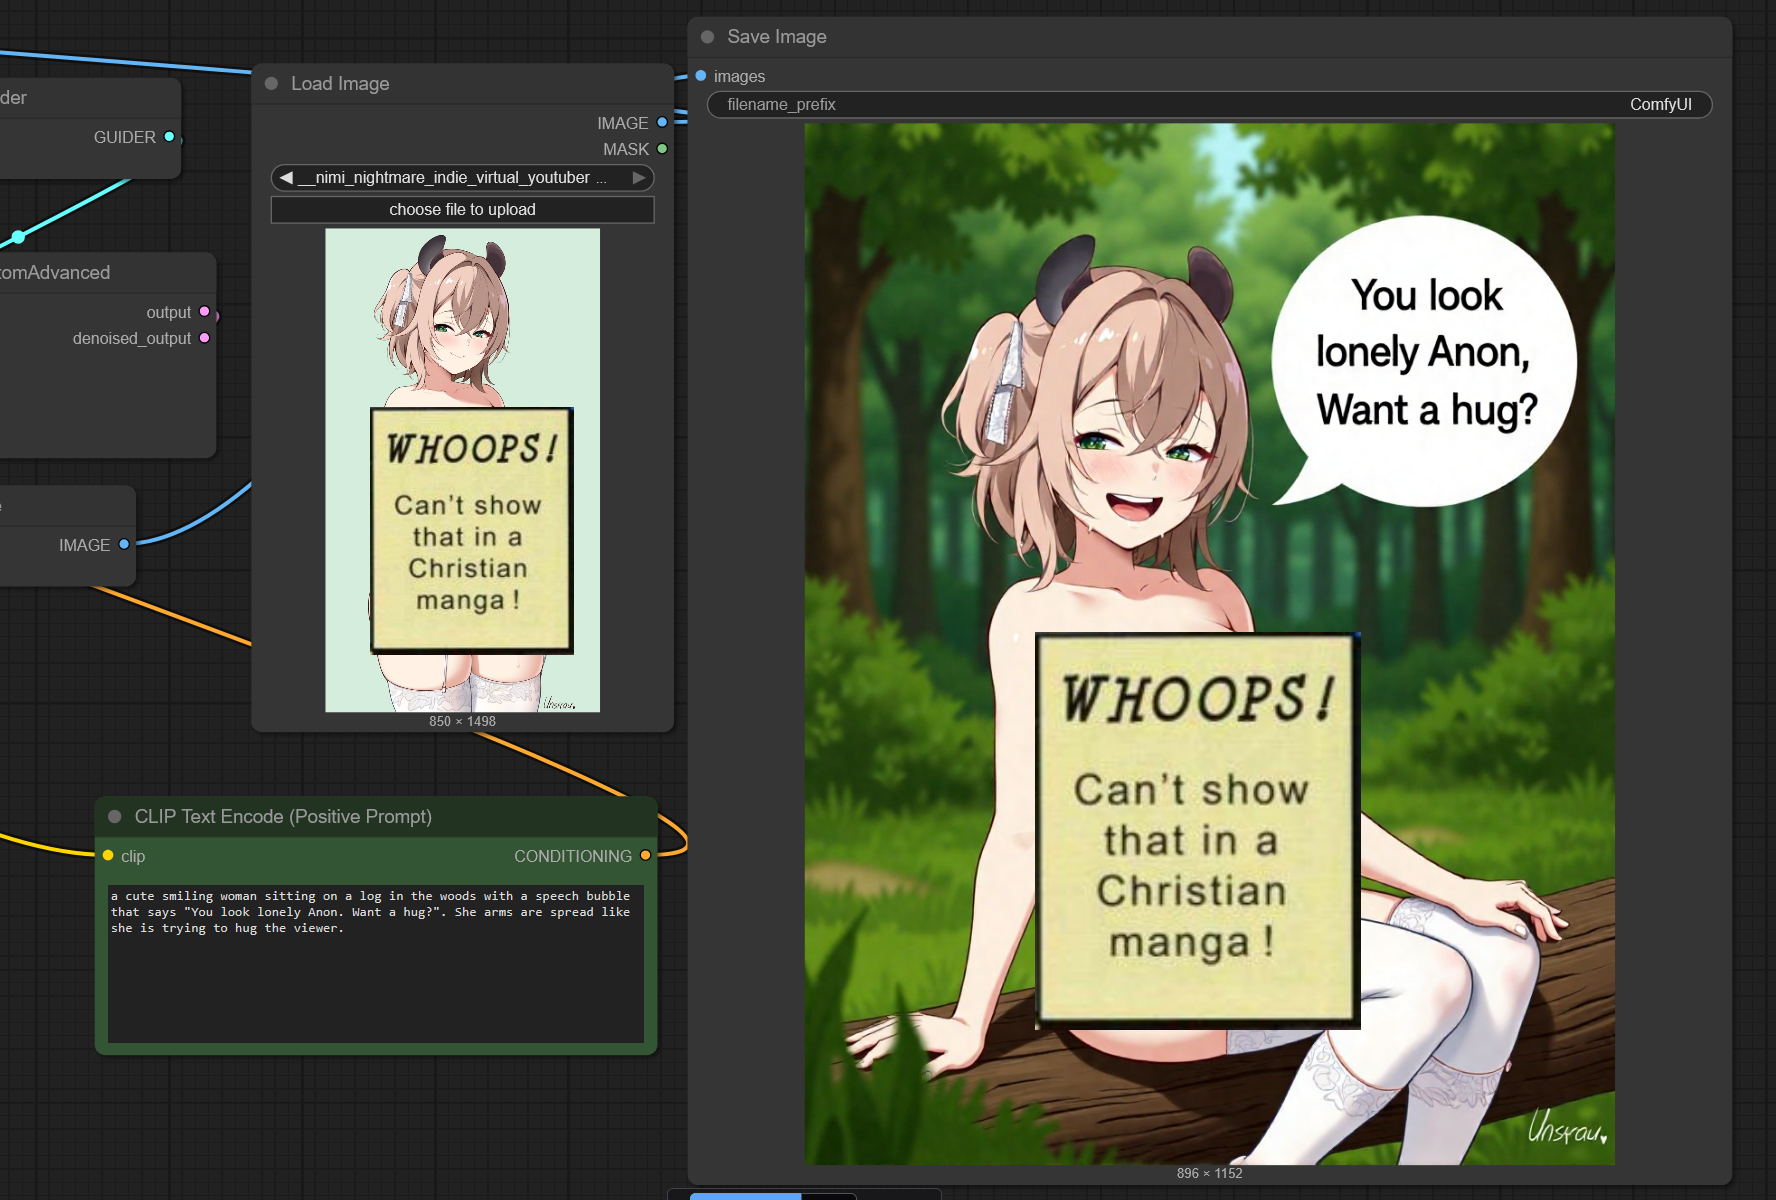Click the cyan link reroute dot
Screen dimensions: 1776x1200
18,237
